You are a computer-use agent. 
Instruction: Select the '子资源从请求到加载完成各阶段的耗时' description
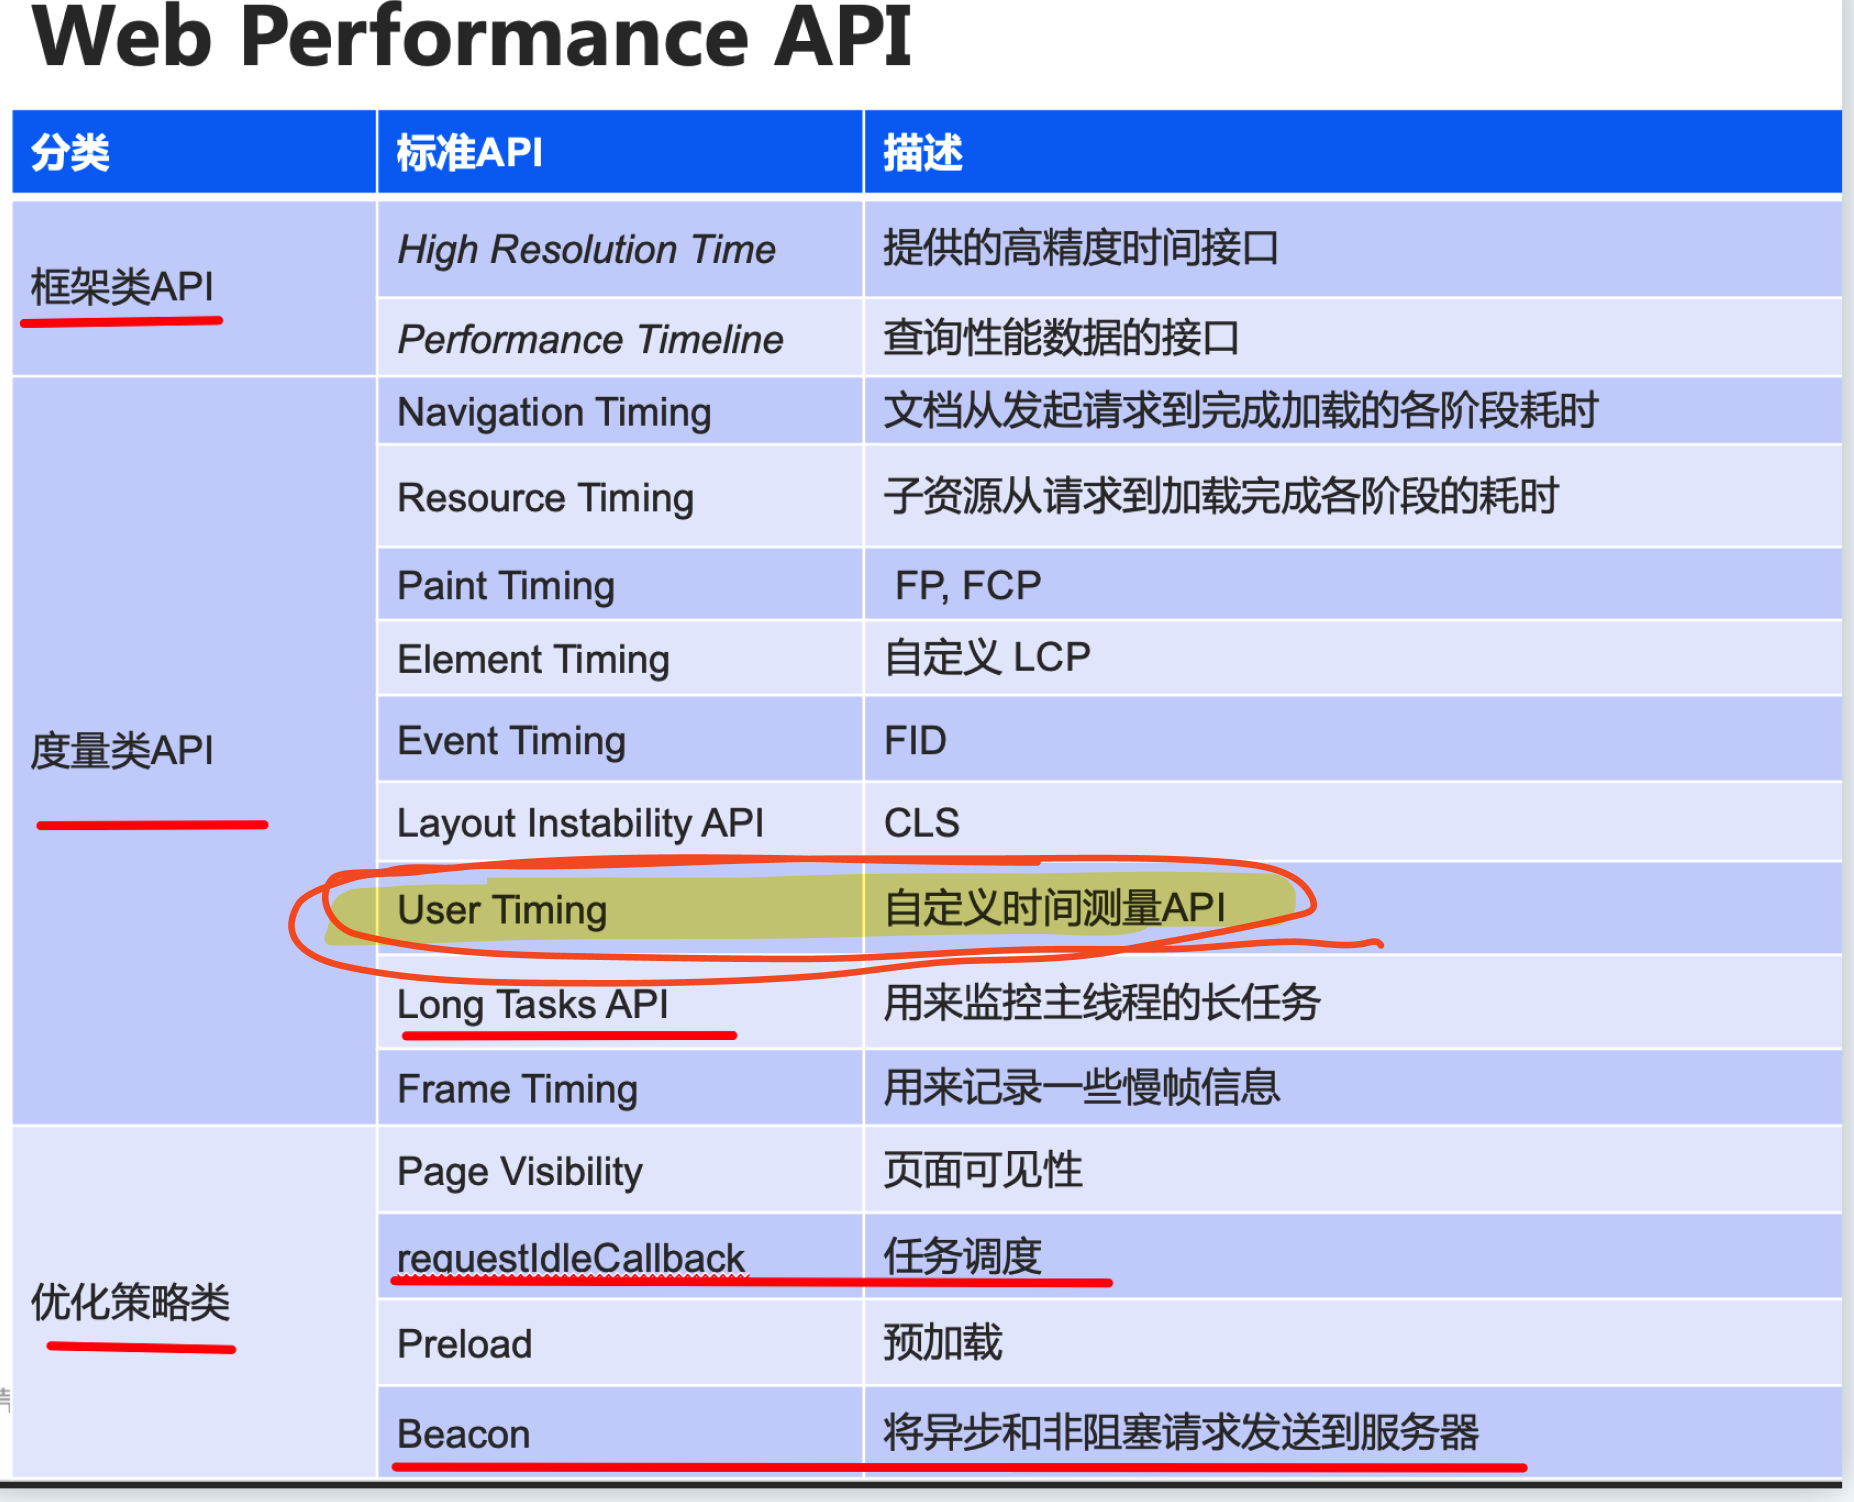point(1221,496)
